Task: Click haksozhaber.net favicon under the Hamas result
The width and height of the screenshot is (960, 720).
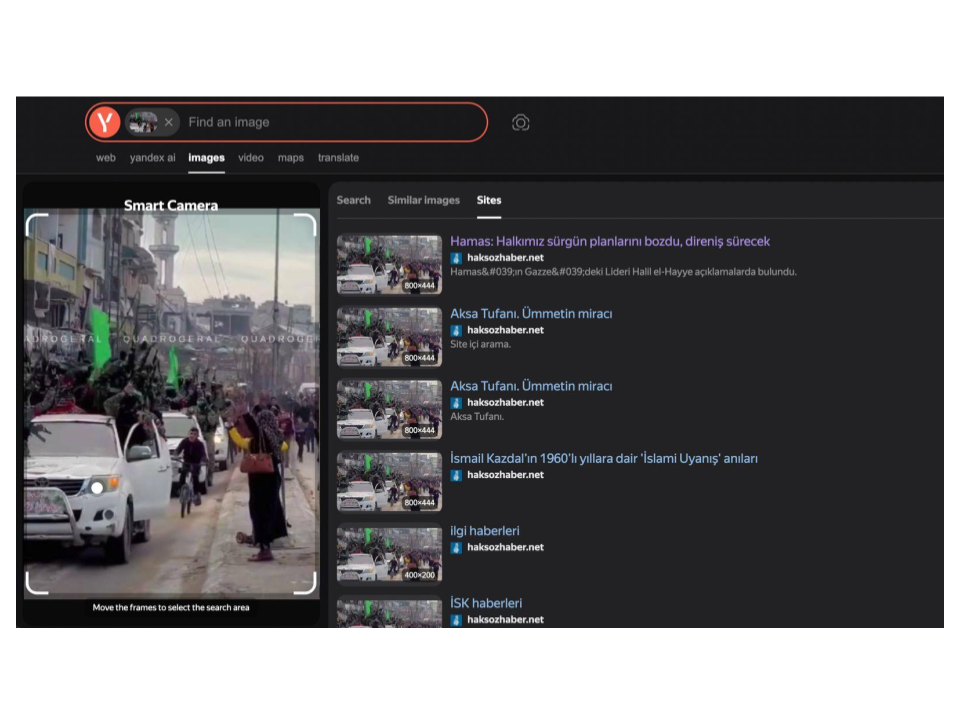Action: pos(456,258)
